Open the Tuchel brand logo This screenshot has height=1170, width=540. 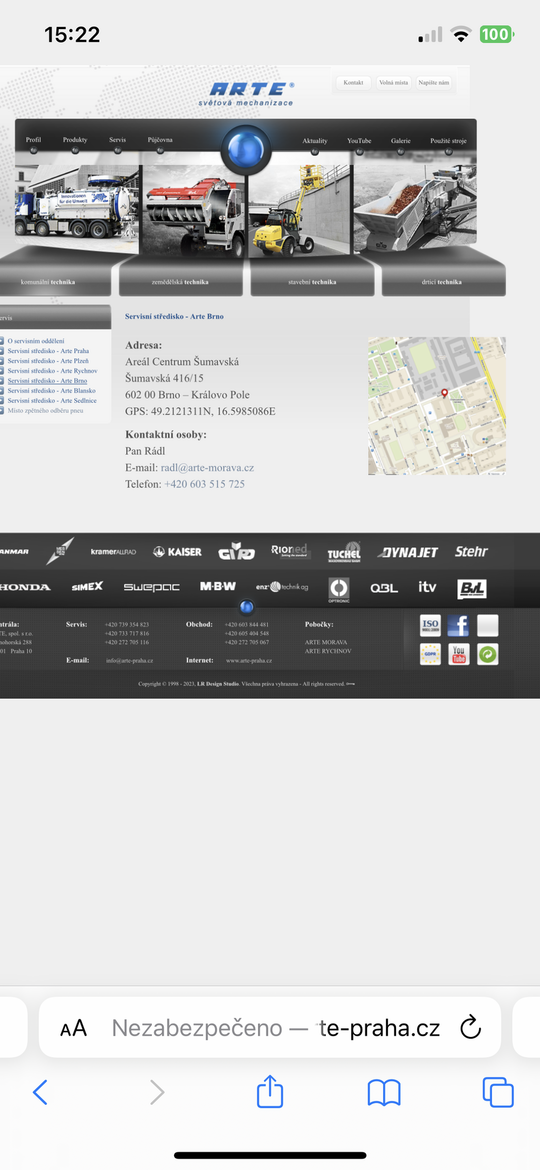point(344,552)
